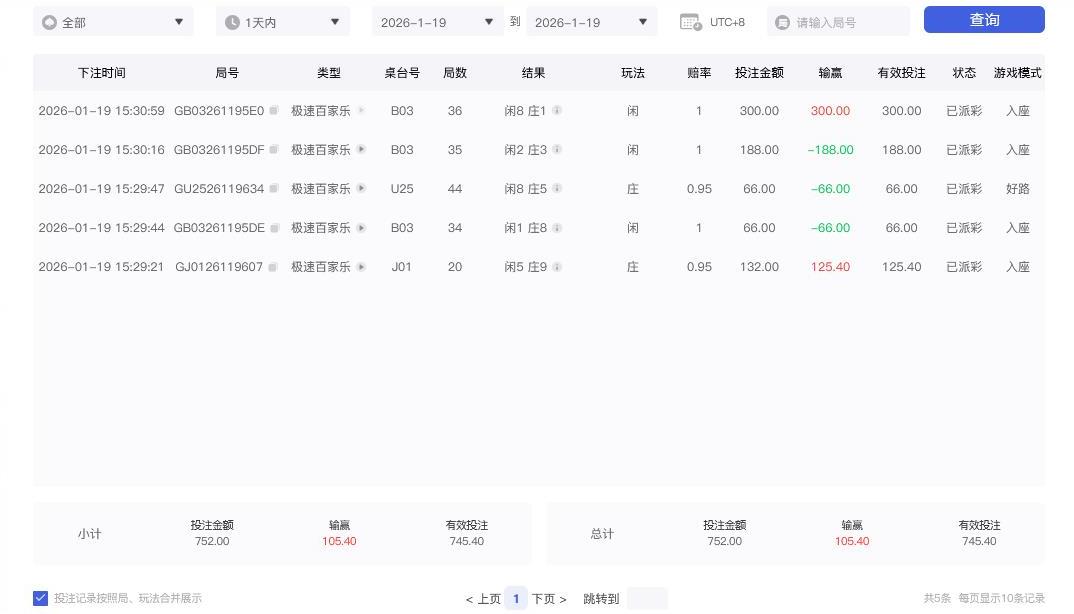Show result details for 闲8 庄1
Image resolution: width=1074 pixels, height=614 pixels.
coord(557,111)
